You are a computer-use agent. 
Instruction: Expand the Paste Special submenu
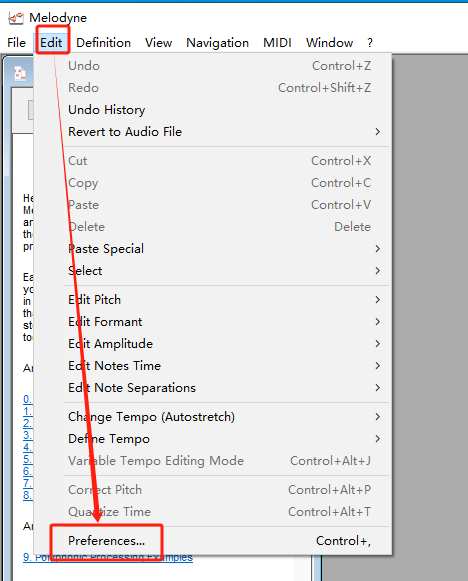pyautogui.click(x=226, y=249)
